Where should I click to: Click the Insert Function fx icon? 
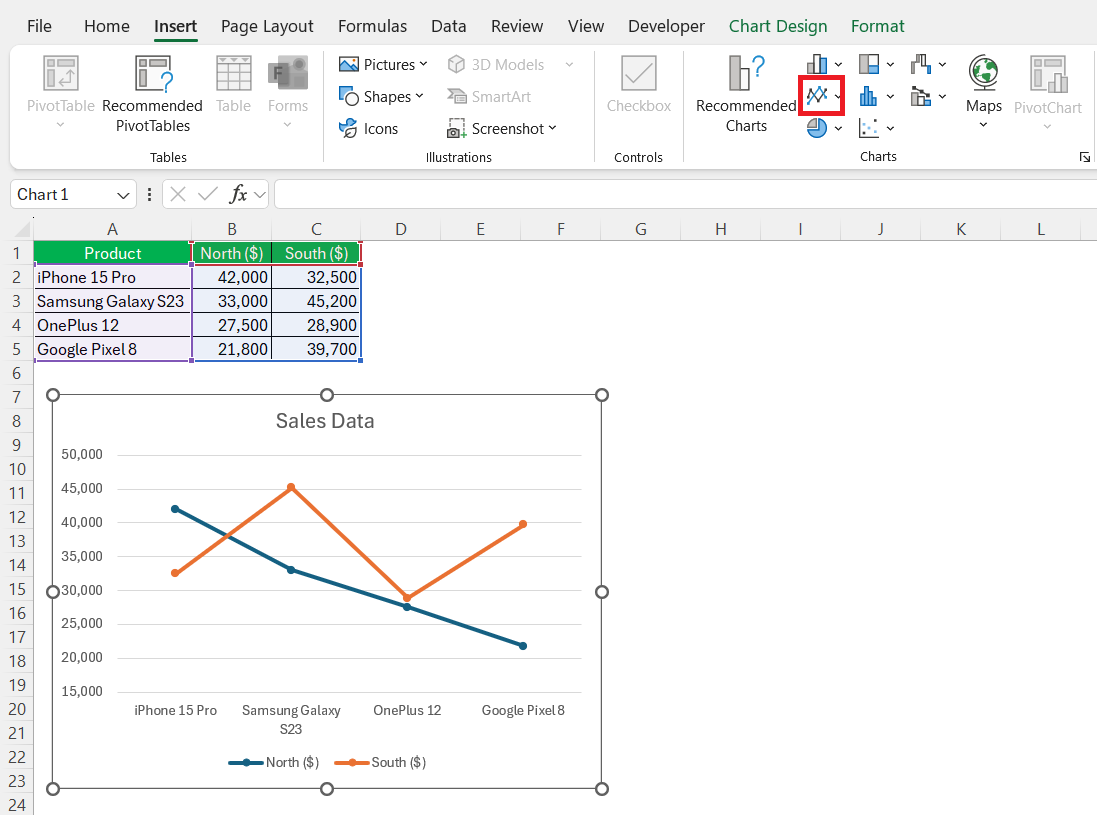(x=239, y=194)
